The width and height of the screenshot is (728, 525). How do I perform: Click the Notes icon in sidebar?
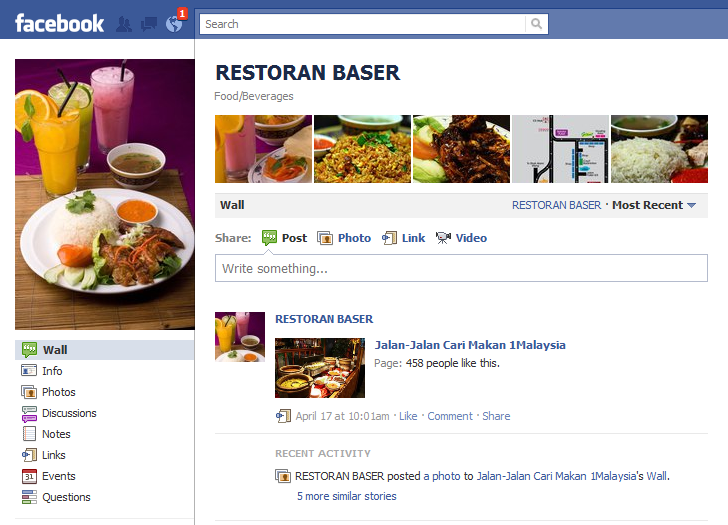(29, 434)
